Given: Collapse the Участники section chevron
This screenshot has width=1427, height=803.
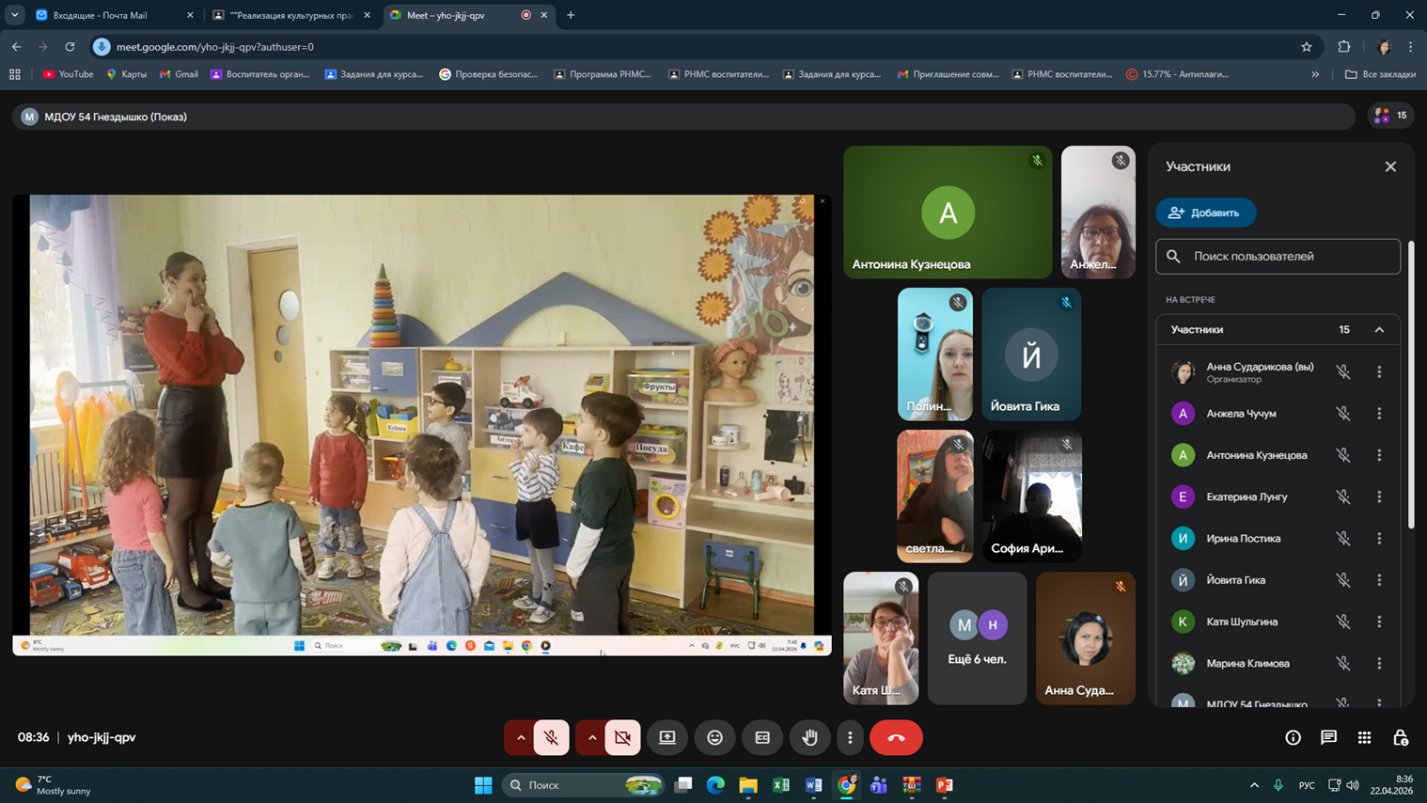Looking at the screenshot, I should click(1379, 330).
